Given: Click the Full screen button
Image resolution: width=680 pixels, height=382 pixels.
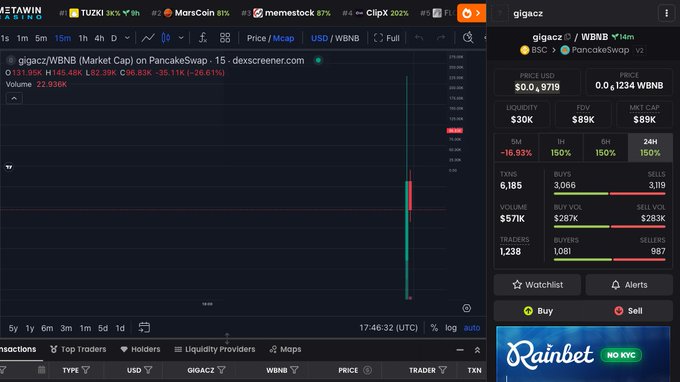Looking at the screenshot, I should click(386, 38).
